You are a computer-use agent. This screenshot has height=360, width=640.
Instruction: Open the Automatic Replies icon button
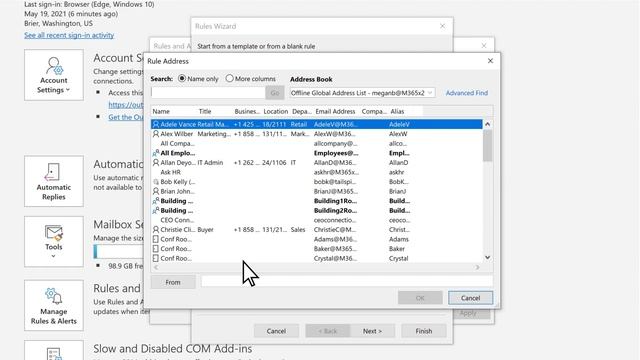click(x=54, y=181)
